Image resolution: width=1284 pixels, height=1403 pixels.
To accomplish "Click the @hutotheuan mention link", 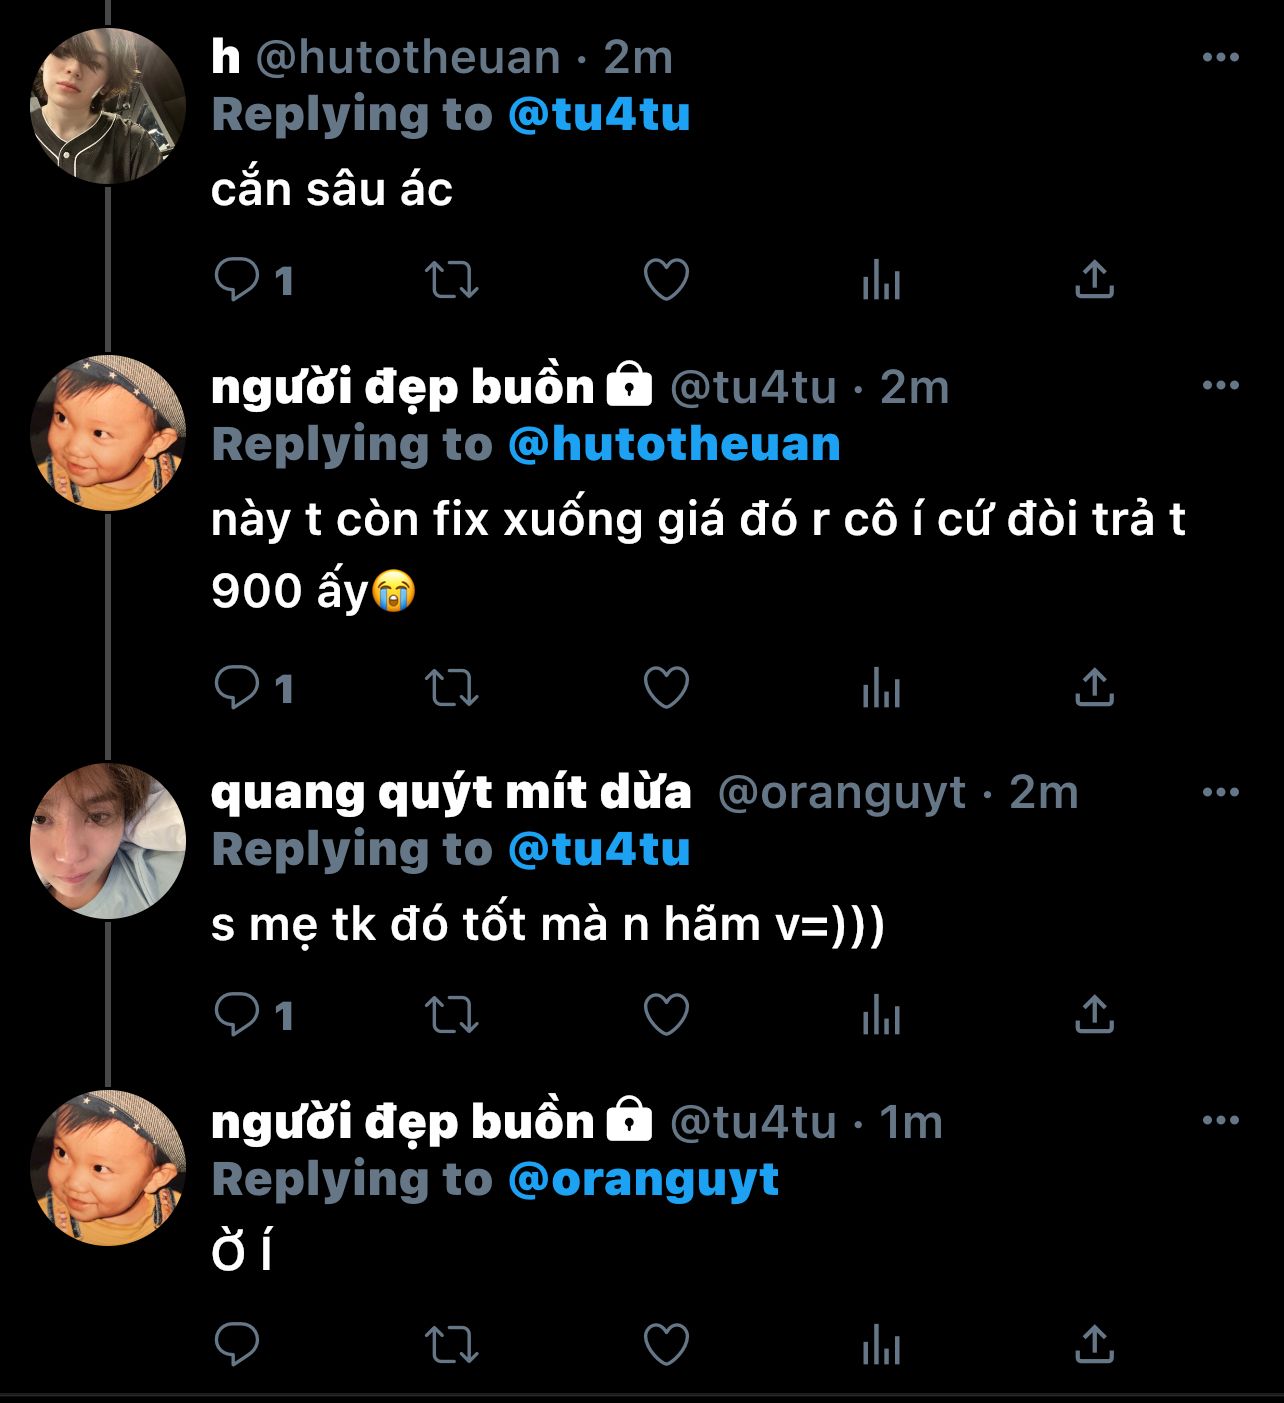I will [674, 445].
